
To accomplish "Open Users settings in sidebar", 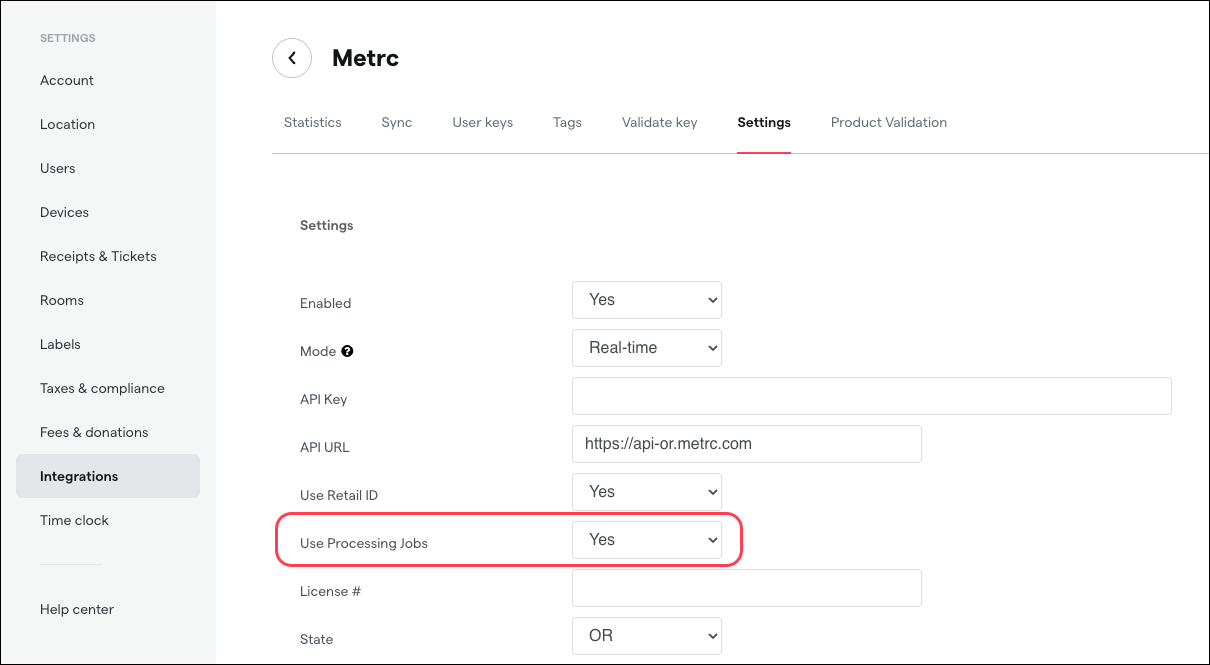I will click(x=58, y=168).
